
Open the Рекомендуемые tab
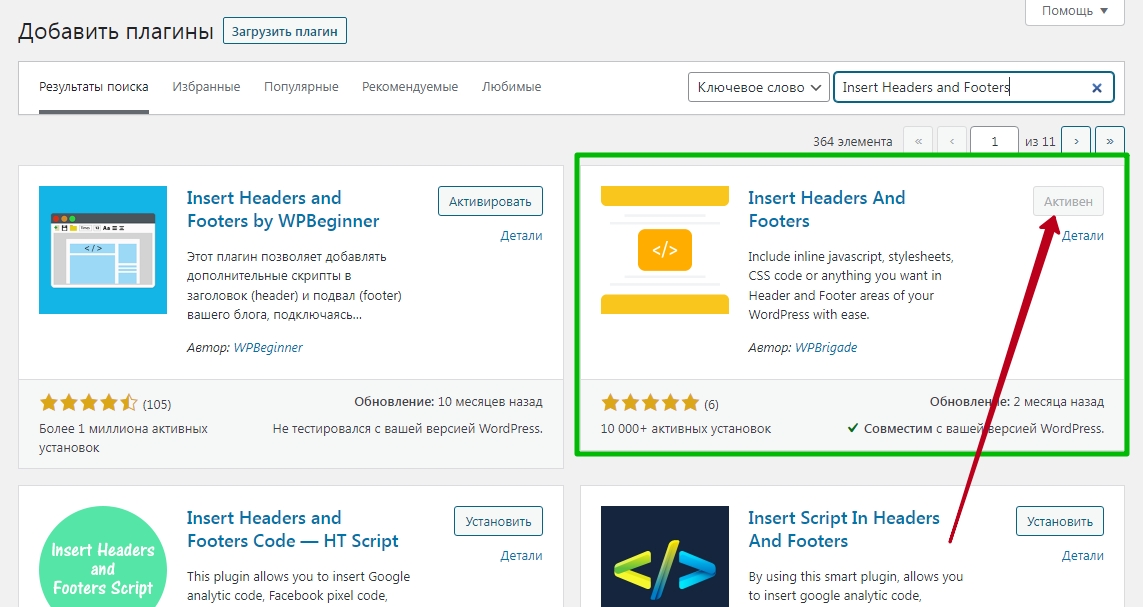tap(410, 87)
